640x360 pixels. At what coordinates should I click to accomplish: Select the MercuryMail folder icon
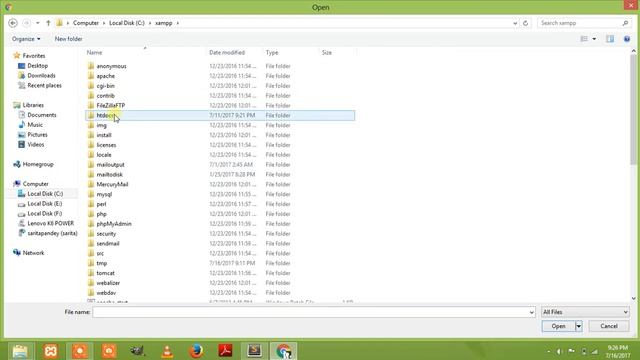pos(91,184)
